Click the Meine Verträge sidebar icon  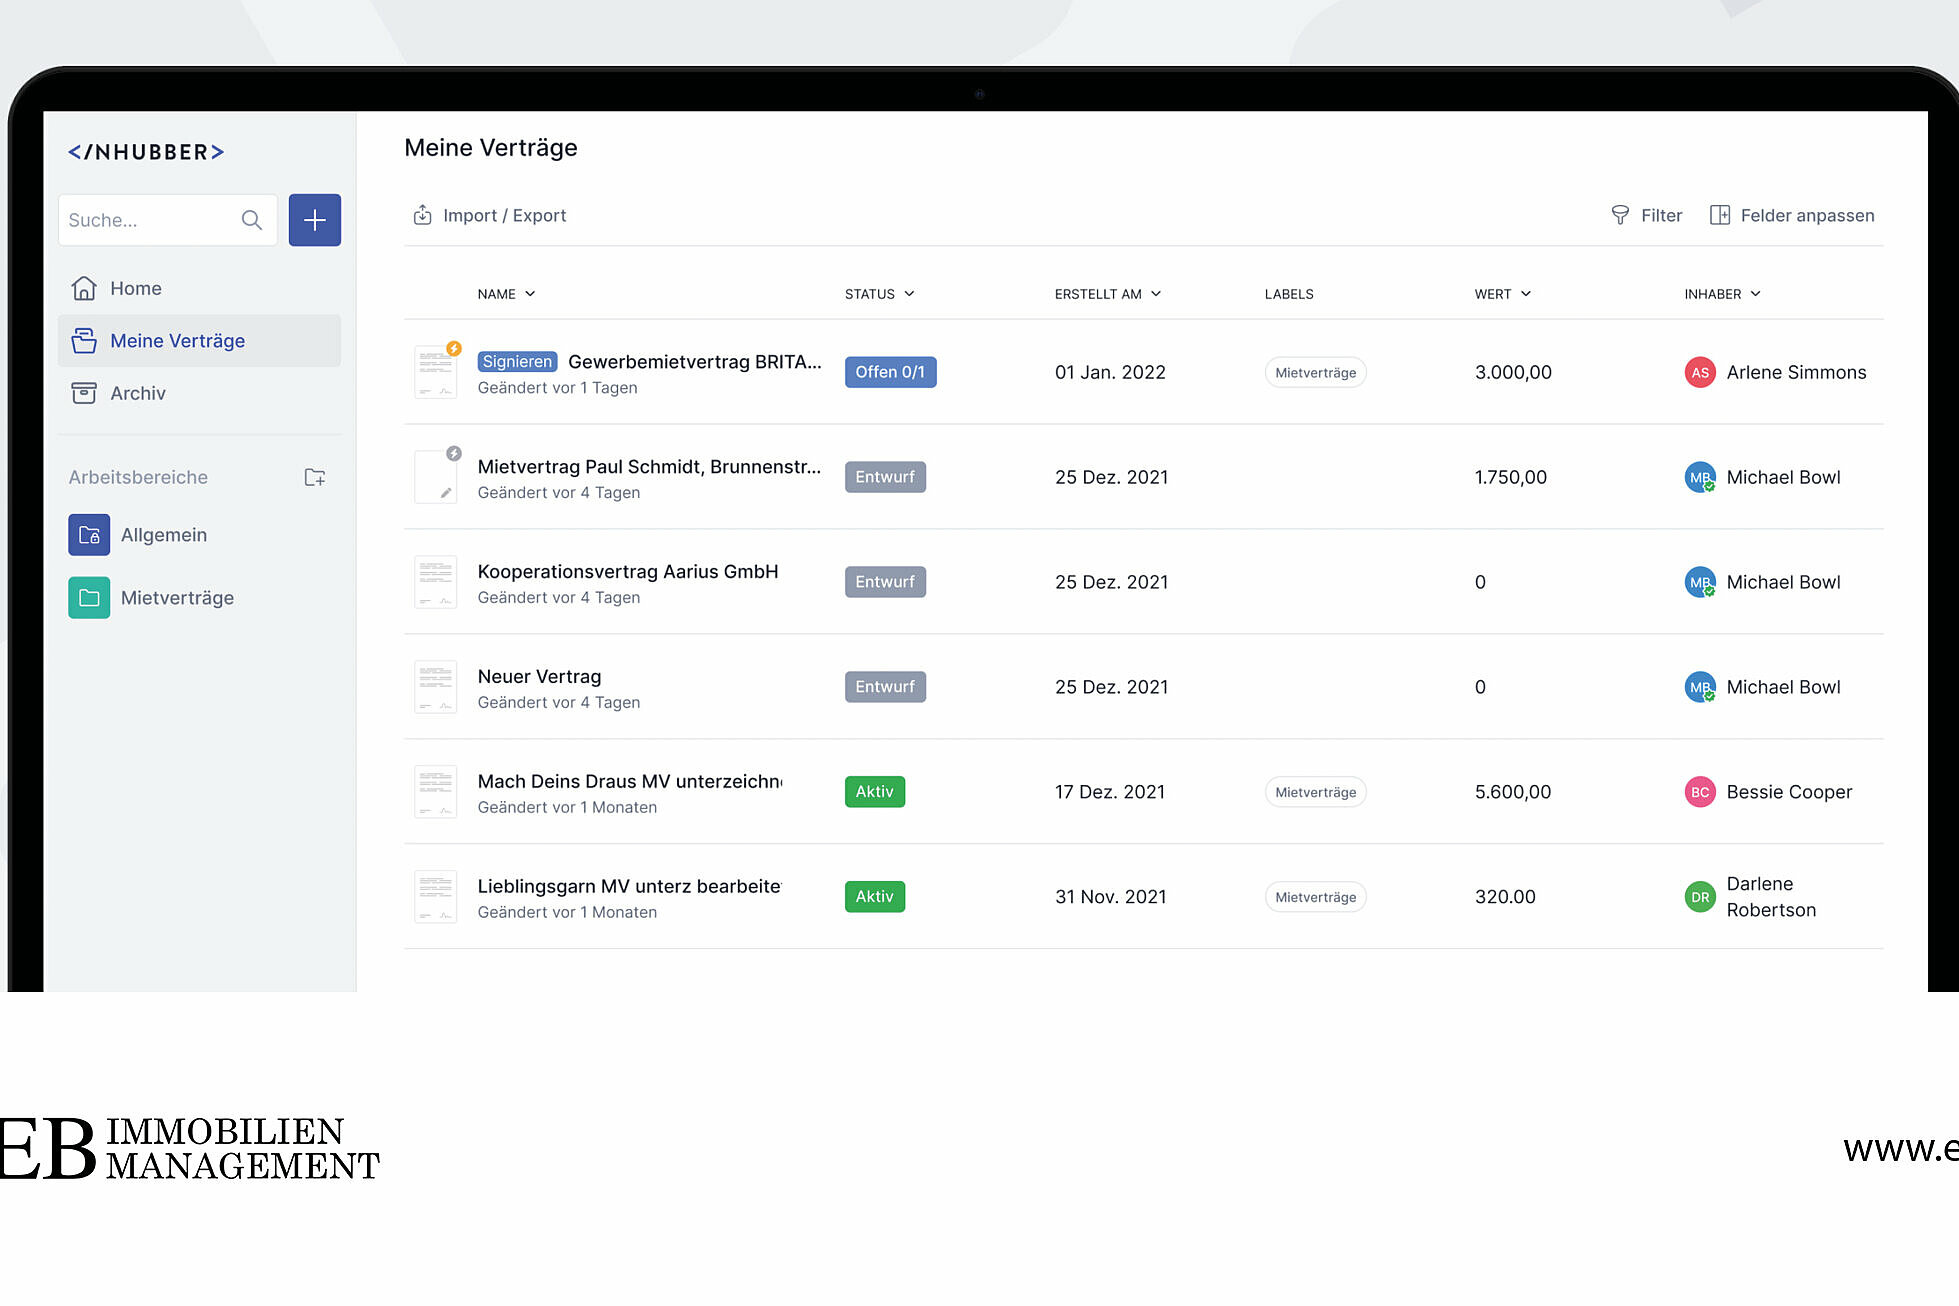84,341
